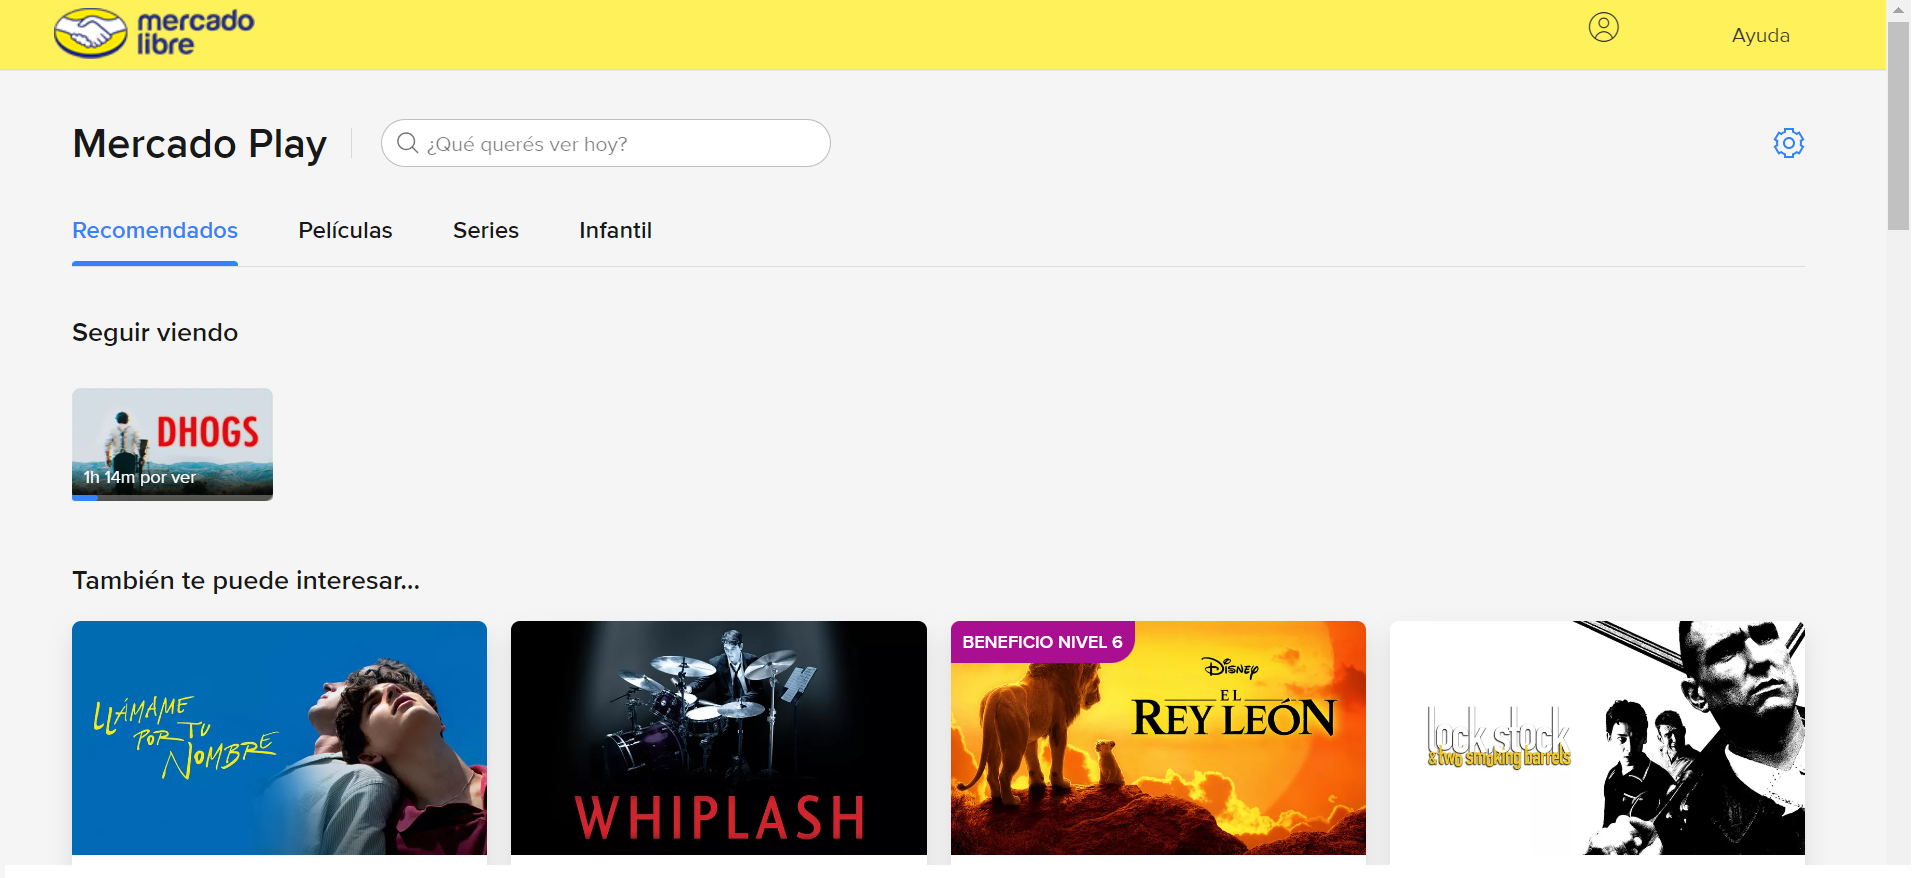
Task: Resume watching the DHOGS thumbnail
Action: (x=172, y=444)
